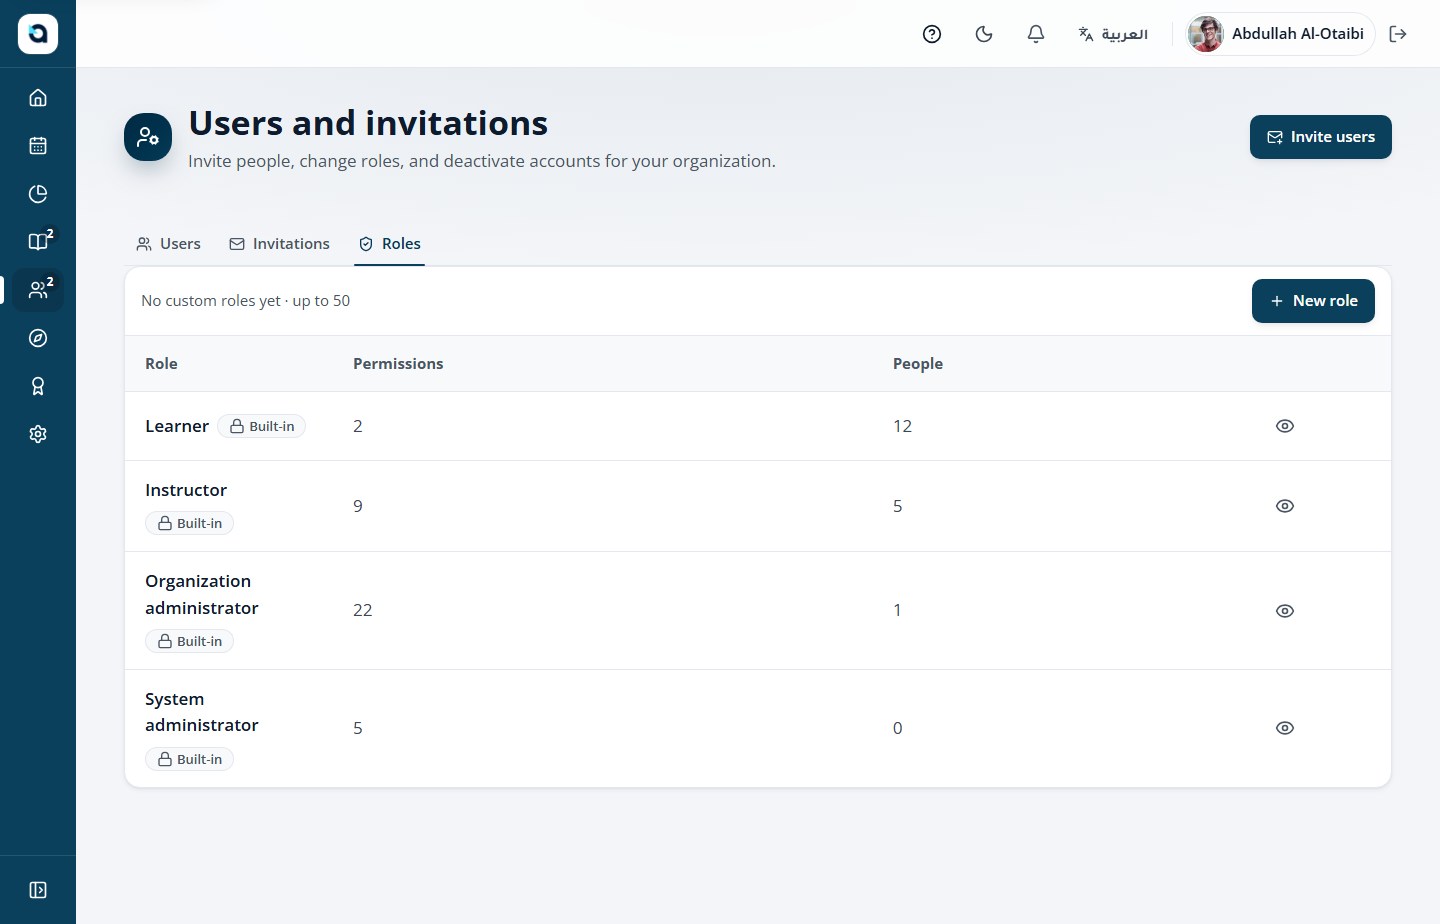The height and width of the screenshot is (924, 1440).
Task: Switch language to العربية
Action: coord(1112,34)
